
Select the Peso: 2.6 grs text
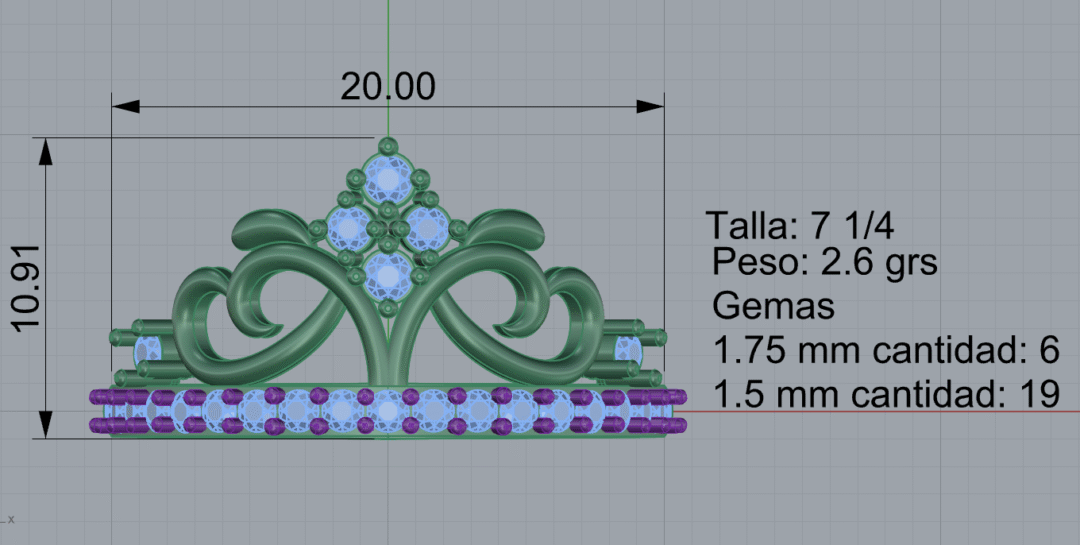tap(825, 263)
